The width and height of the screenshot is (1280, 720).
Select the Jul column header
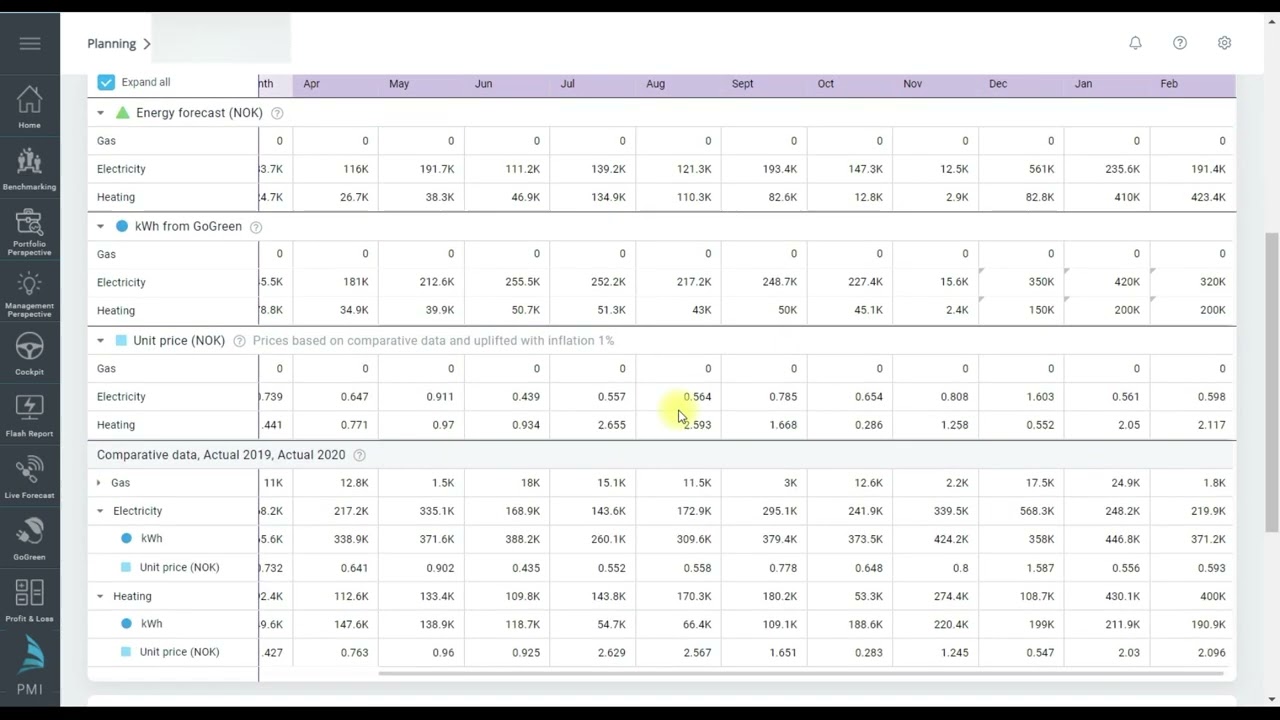pyautogui.click(x=567, y=84)
